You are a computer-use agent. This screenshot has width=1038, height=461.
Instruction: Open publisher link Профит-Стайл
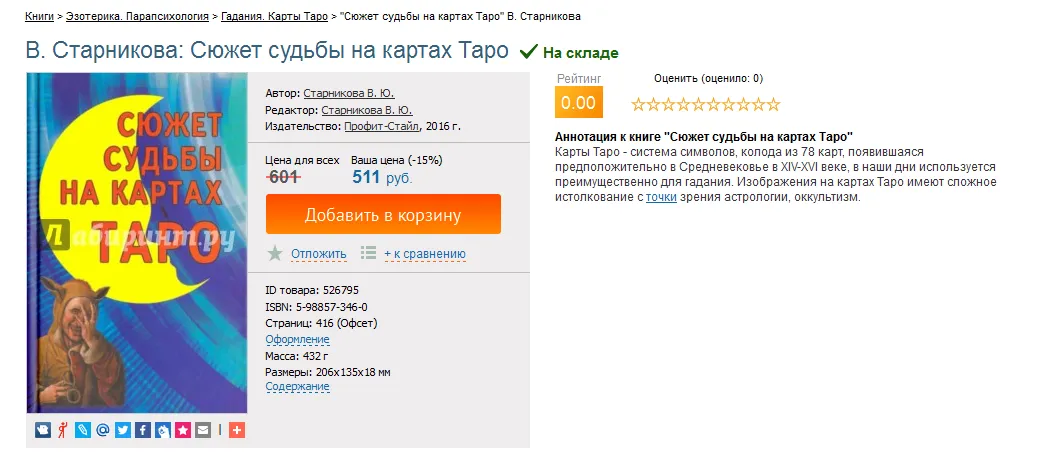point(382,127)
